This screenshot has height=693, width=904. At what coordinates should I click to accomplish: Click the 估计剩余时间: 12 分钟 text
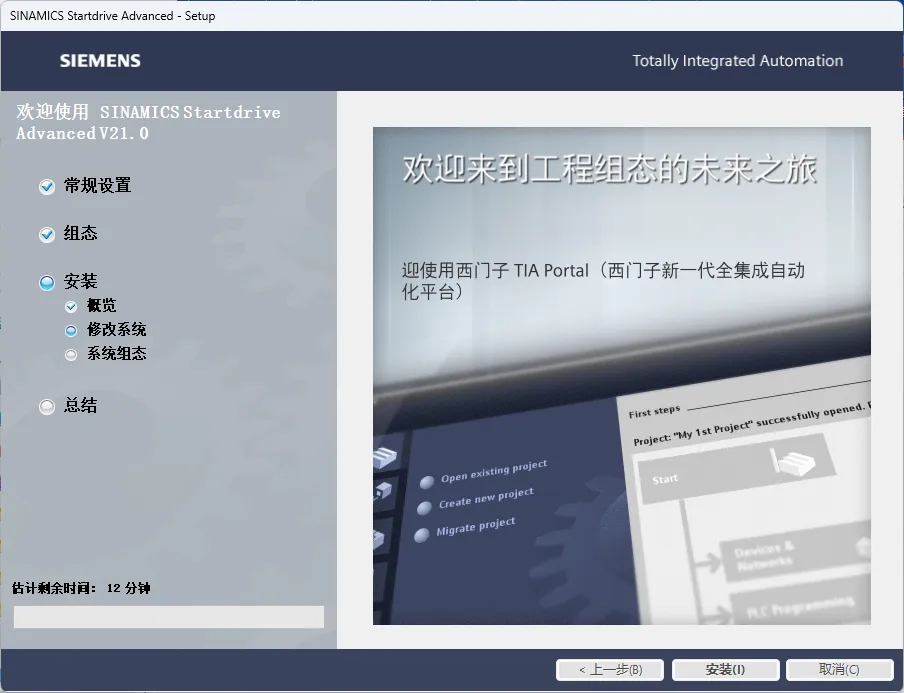pyautogui.click(x=81, y=588)
